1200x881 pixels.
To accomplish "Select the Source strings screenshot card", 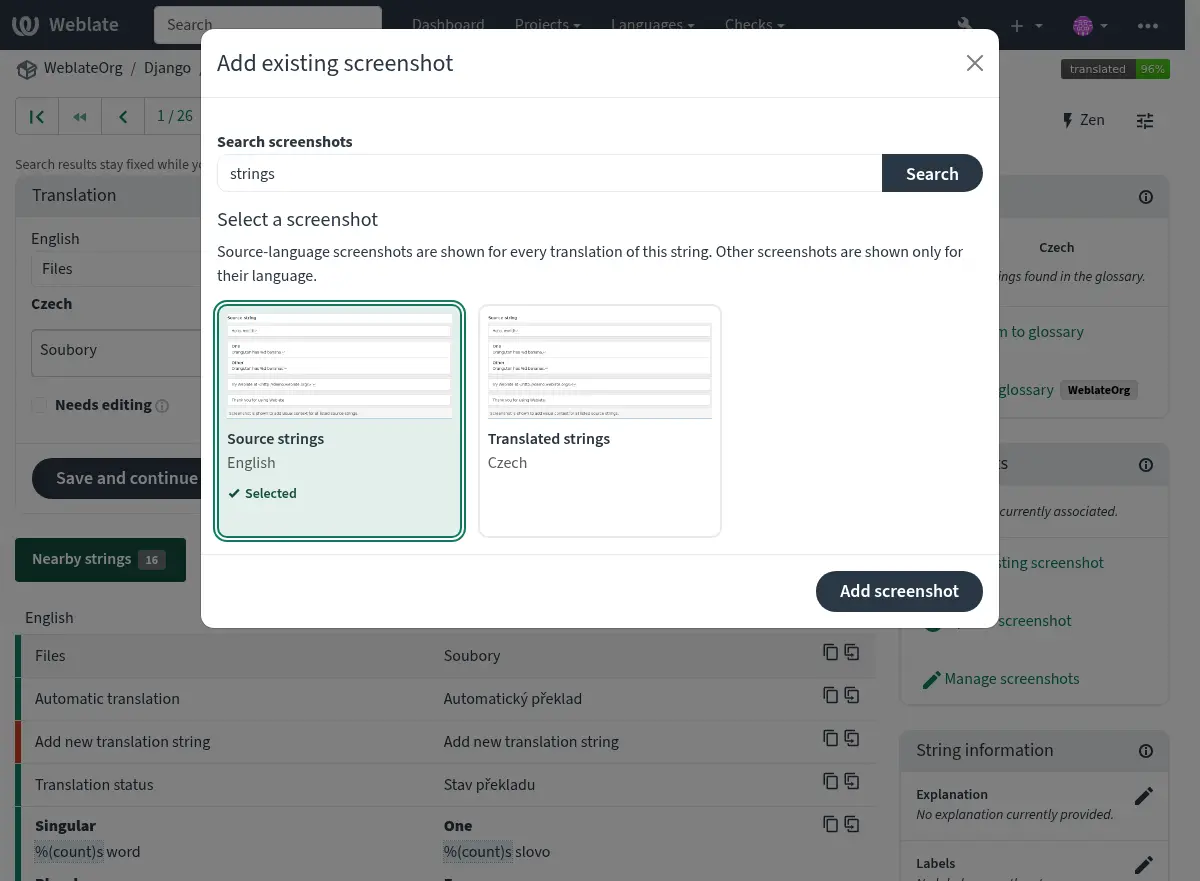I will (x=340, y=421).
